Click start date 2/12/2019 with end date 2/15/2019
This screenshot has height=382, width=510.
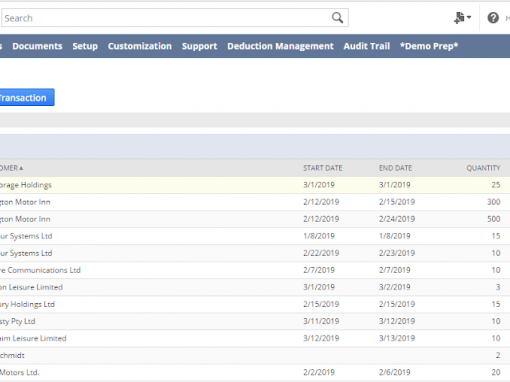(321, 202)
